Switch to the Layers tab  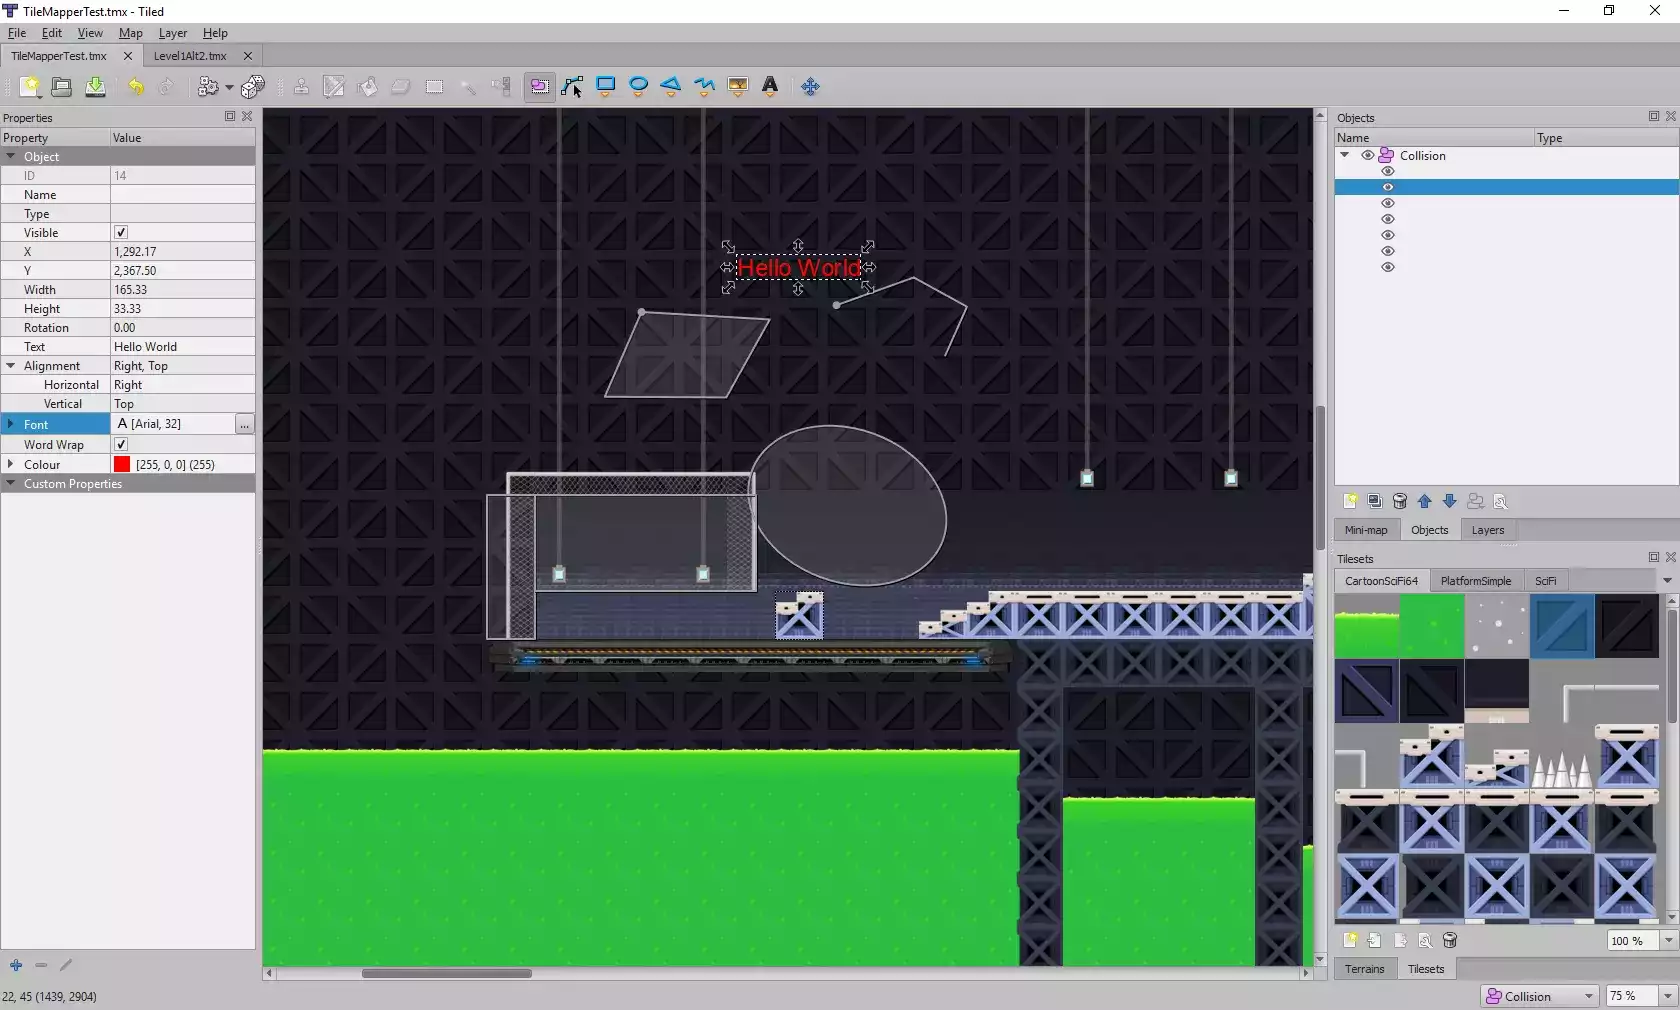(1487, 530)
